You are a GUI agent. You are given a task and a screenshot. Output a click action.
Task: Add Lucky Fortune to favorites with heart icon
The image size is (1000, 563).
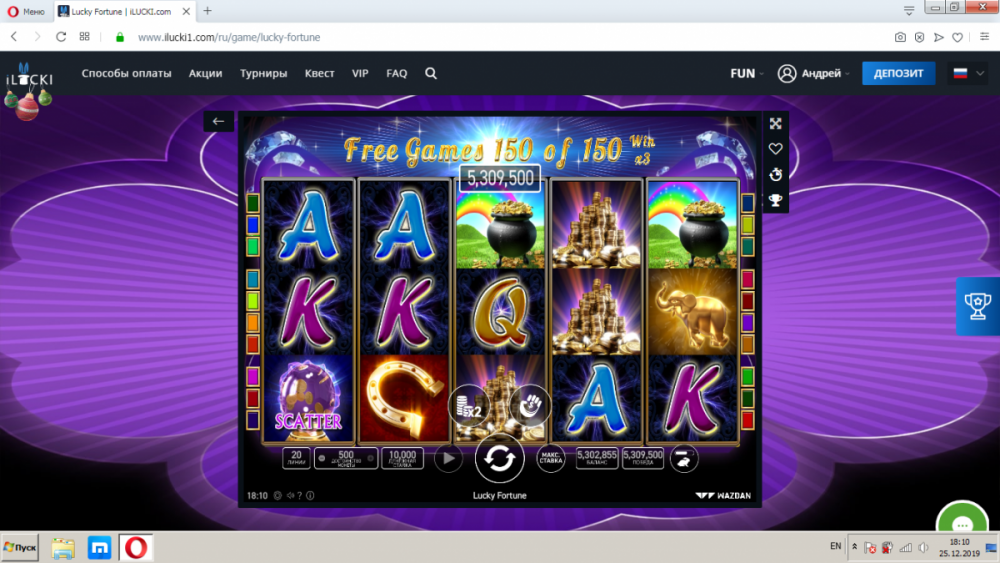(x=776, y=149)
